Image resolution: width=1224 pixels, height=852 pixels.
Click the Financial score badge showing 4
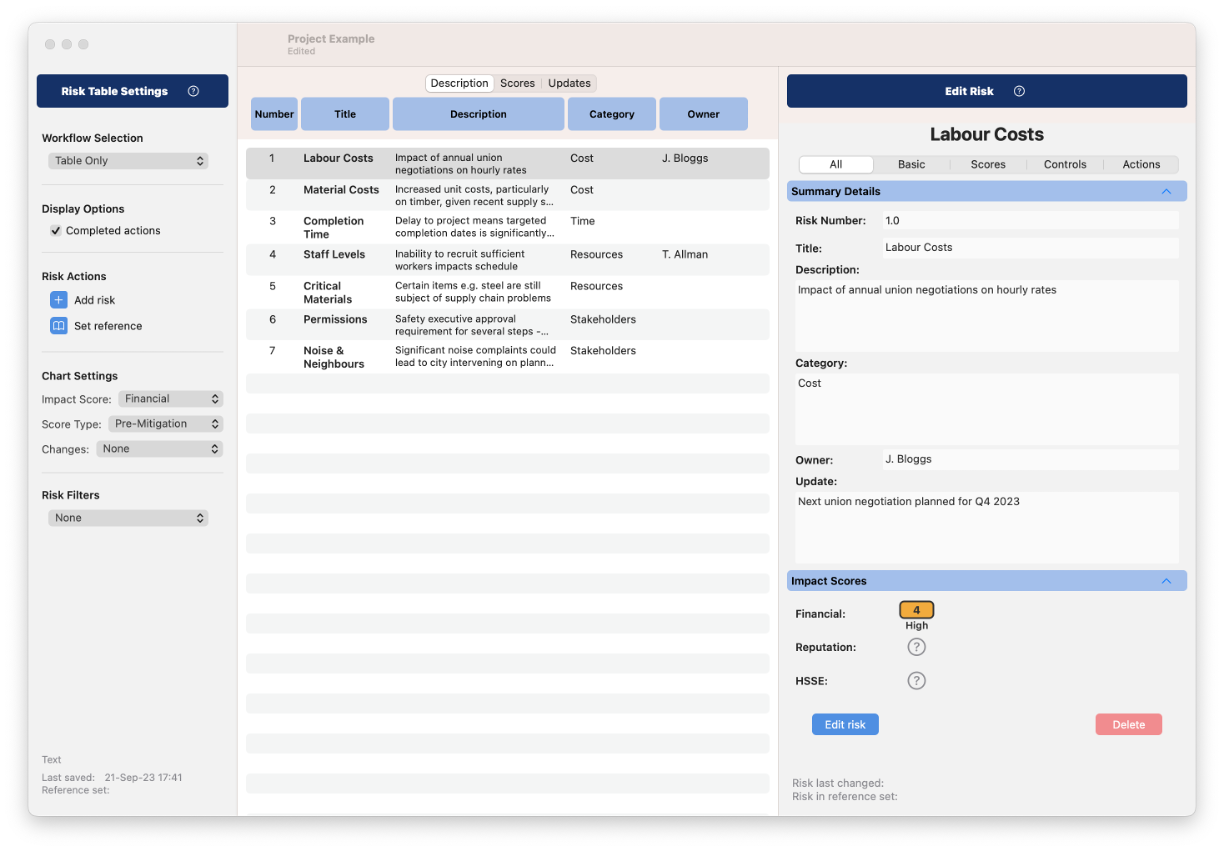point(916,610)
